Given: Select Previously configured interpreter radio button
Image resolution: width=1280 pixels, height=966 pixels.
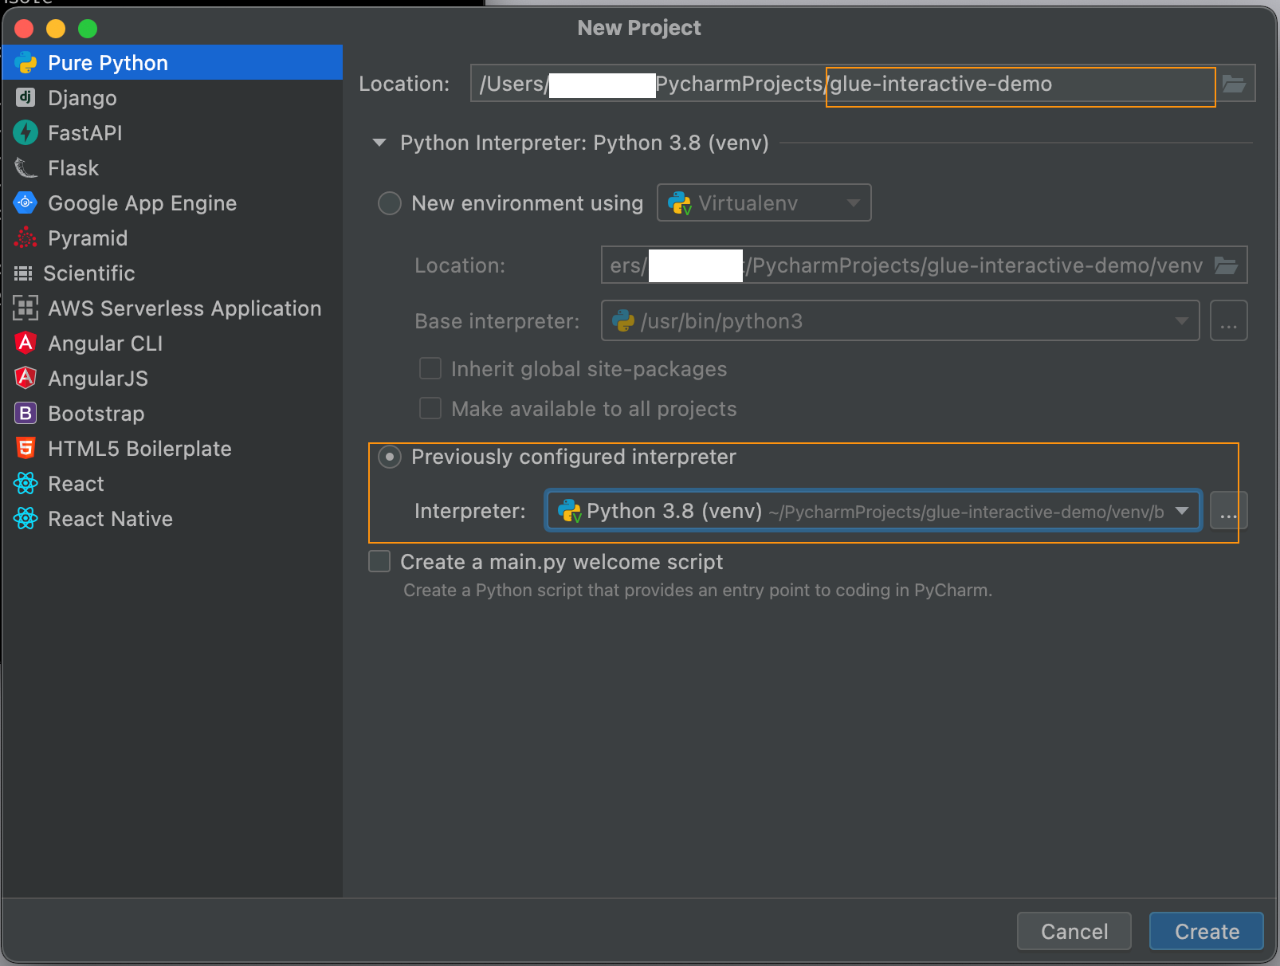Looking at the screenshot, I should [389, 457].
